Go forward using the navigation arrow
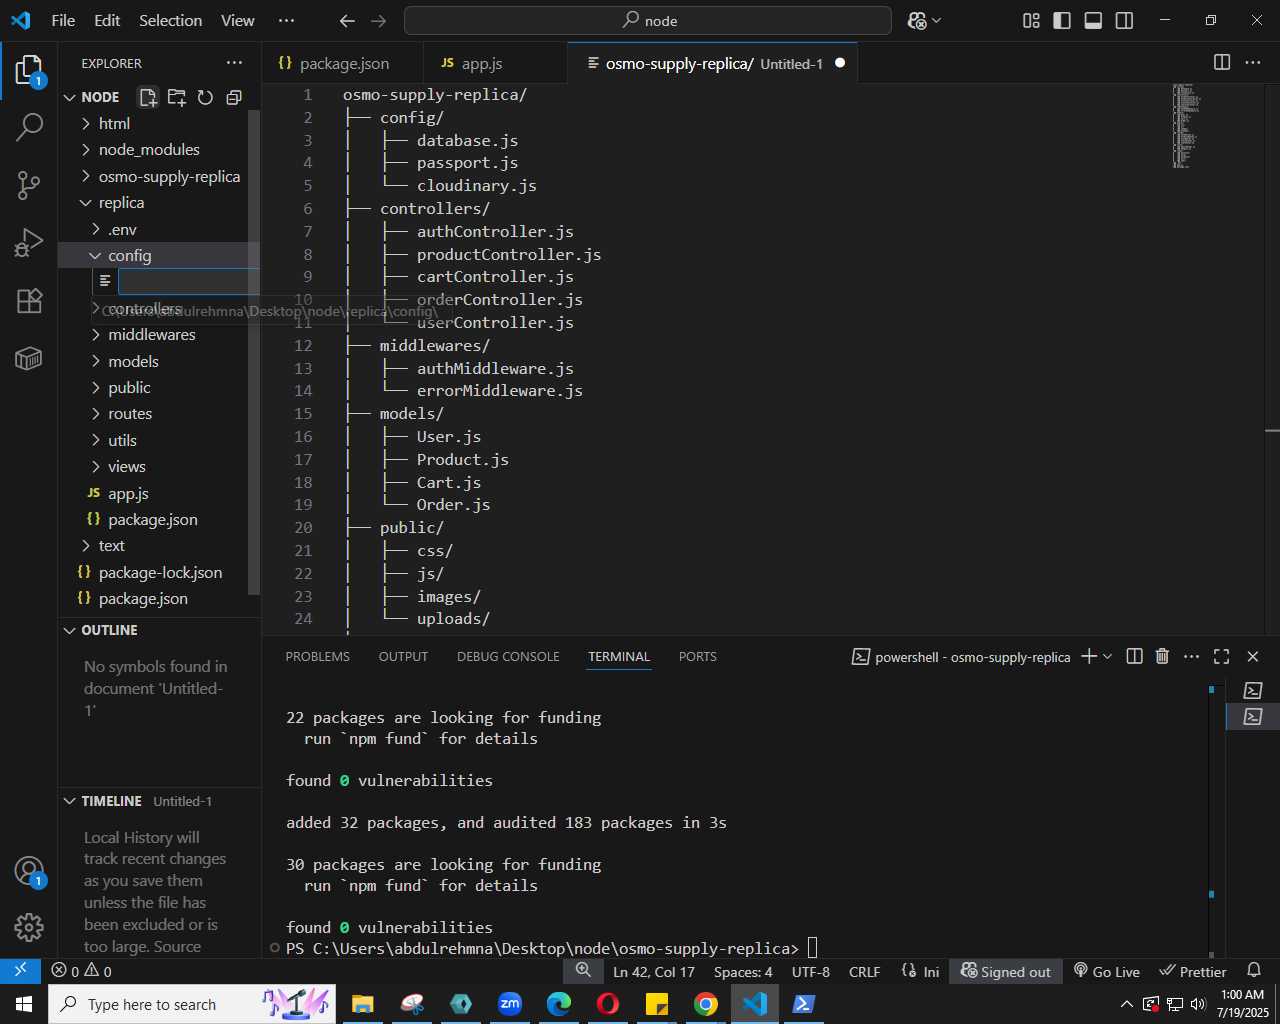Image resolution: width=1280 pixels, height=1024 pixels. (378, 21)
